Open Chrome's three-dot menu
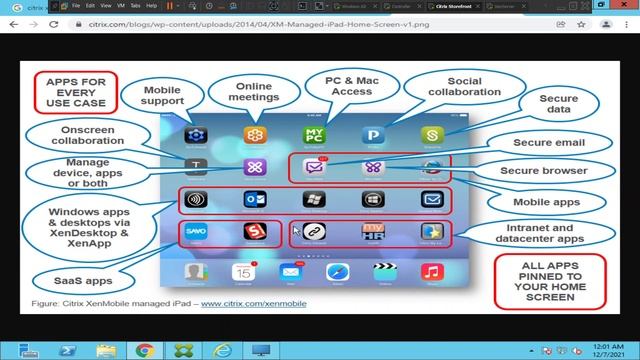The width and height of the screenshot is (640, 360). [x=627, y=24]
